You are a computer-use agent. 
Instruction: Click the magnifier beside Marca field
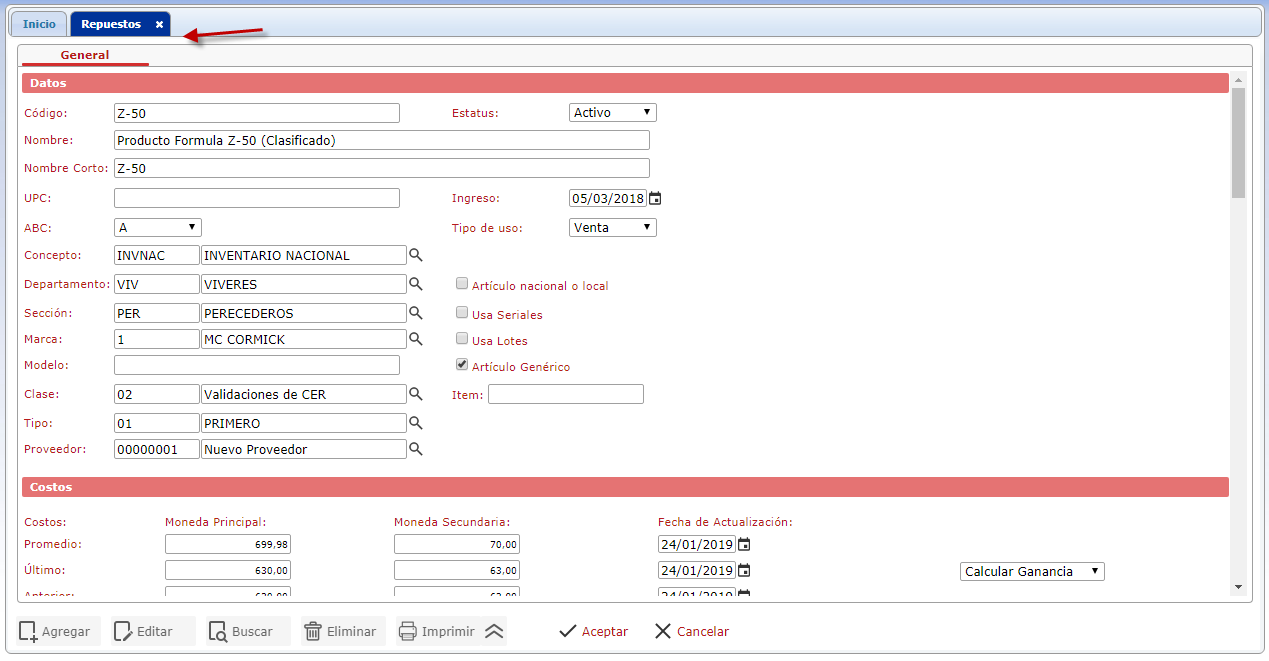tap(416, 339)
